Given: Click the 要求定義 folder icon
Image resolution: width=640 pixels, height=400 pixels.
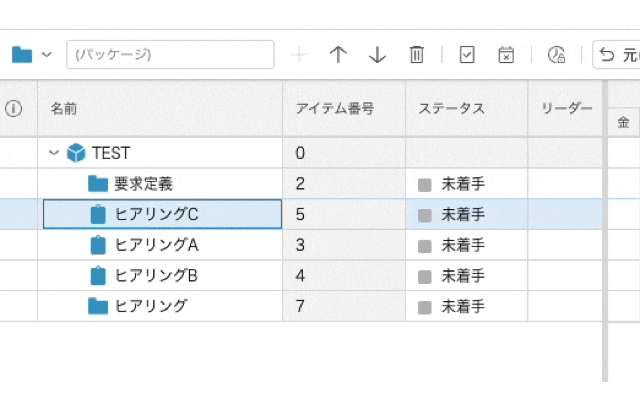Looking at the screenshot, I should (x=98, y=184).
